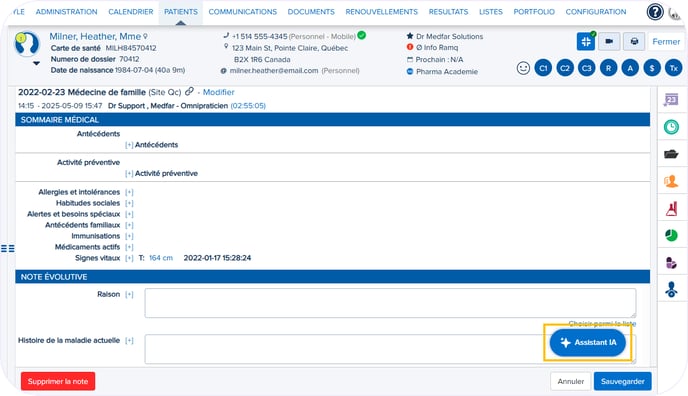
Task: Open the A circle button
Action: pos(630,68)
